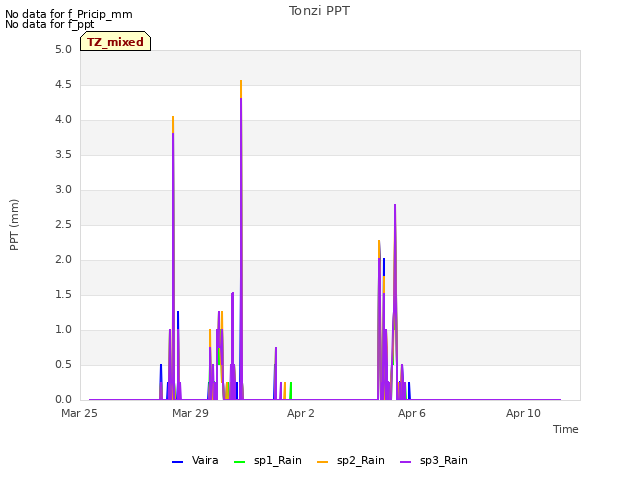Click the 'No data for f_ppt' message
Viewport: 640px width, 480px height.
click(49, 24)
